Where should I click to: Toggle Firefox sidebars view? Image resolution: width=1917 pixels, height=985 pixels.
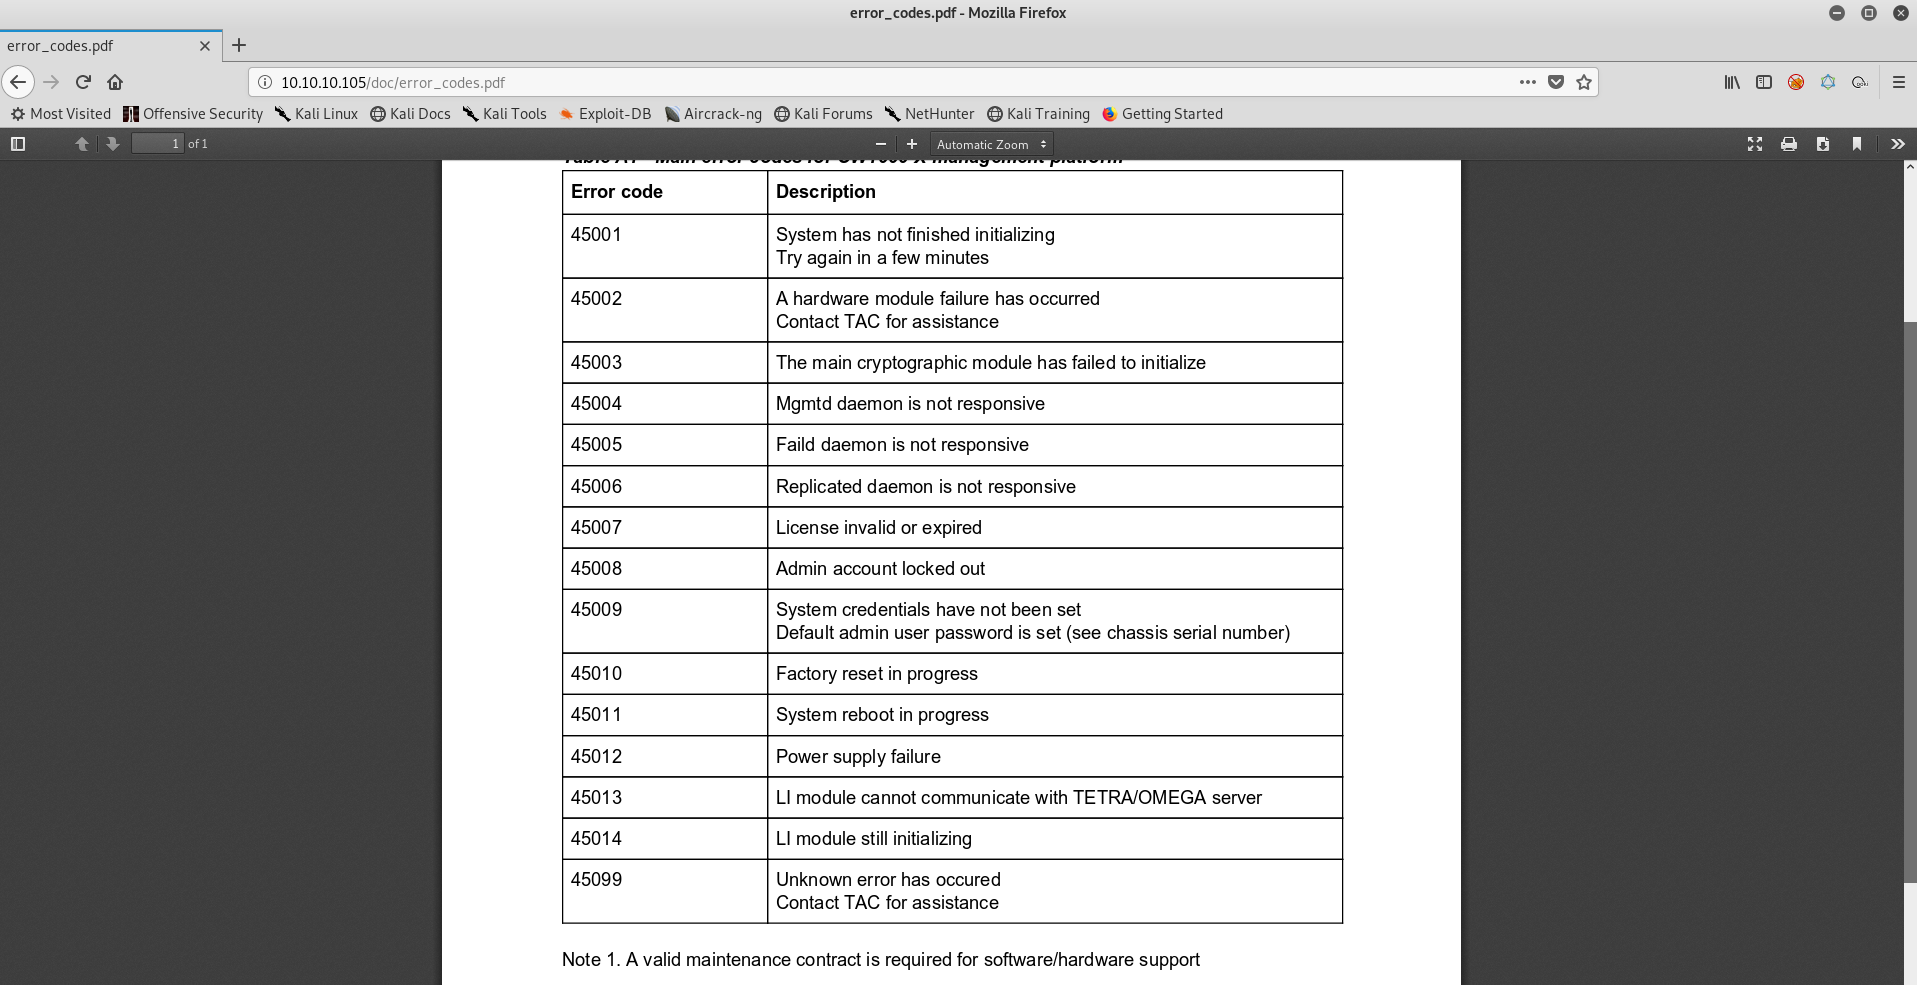click(x=1764, y=82)
